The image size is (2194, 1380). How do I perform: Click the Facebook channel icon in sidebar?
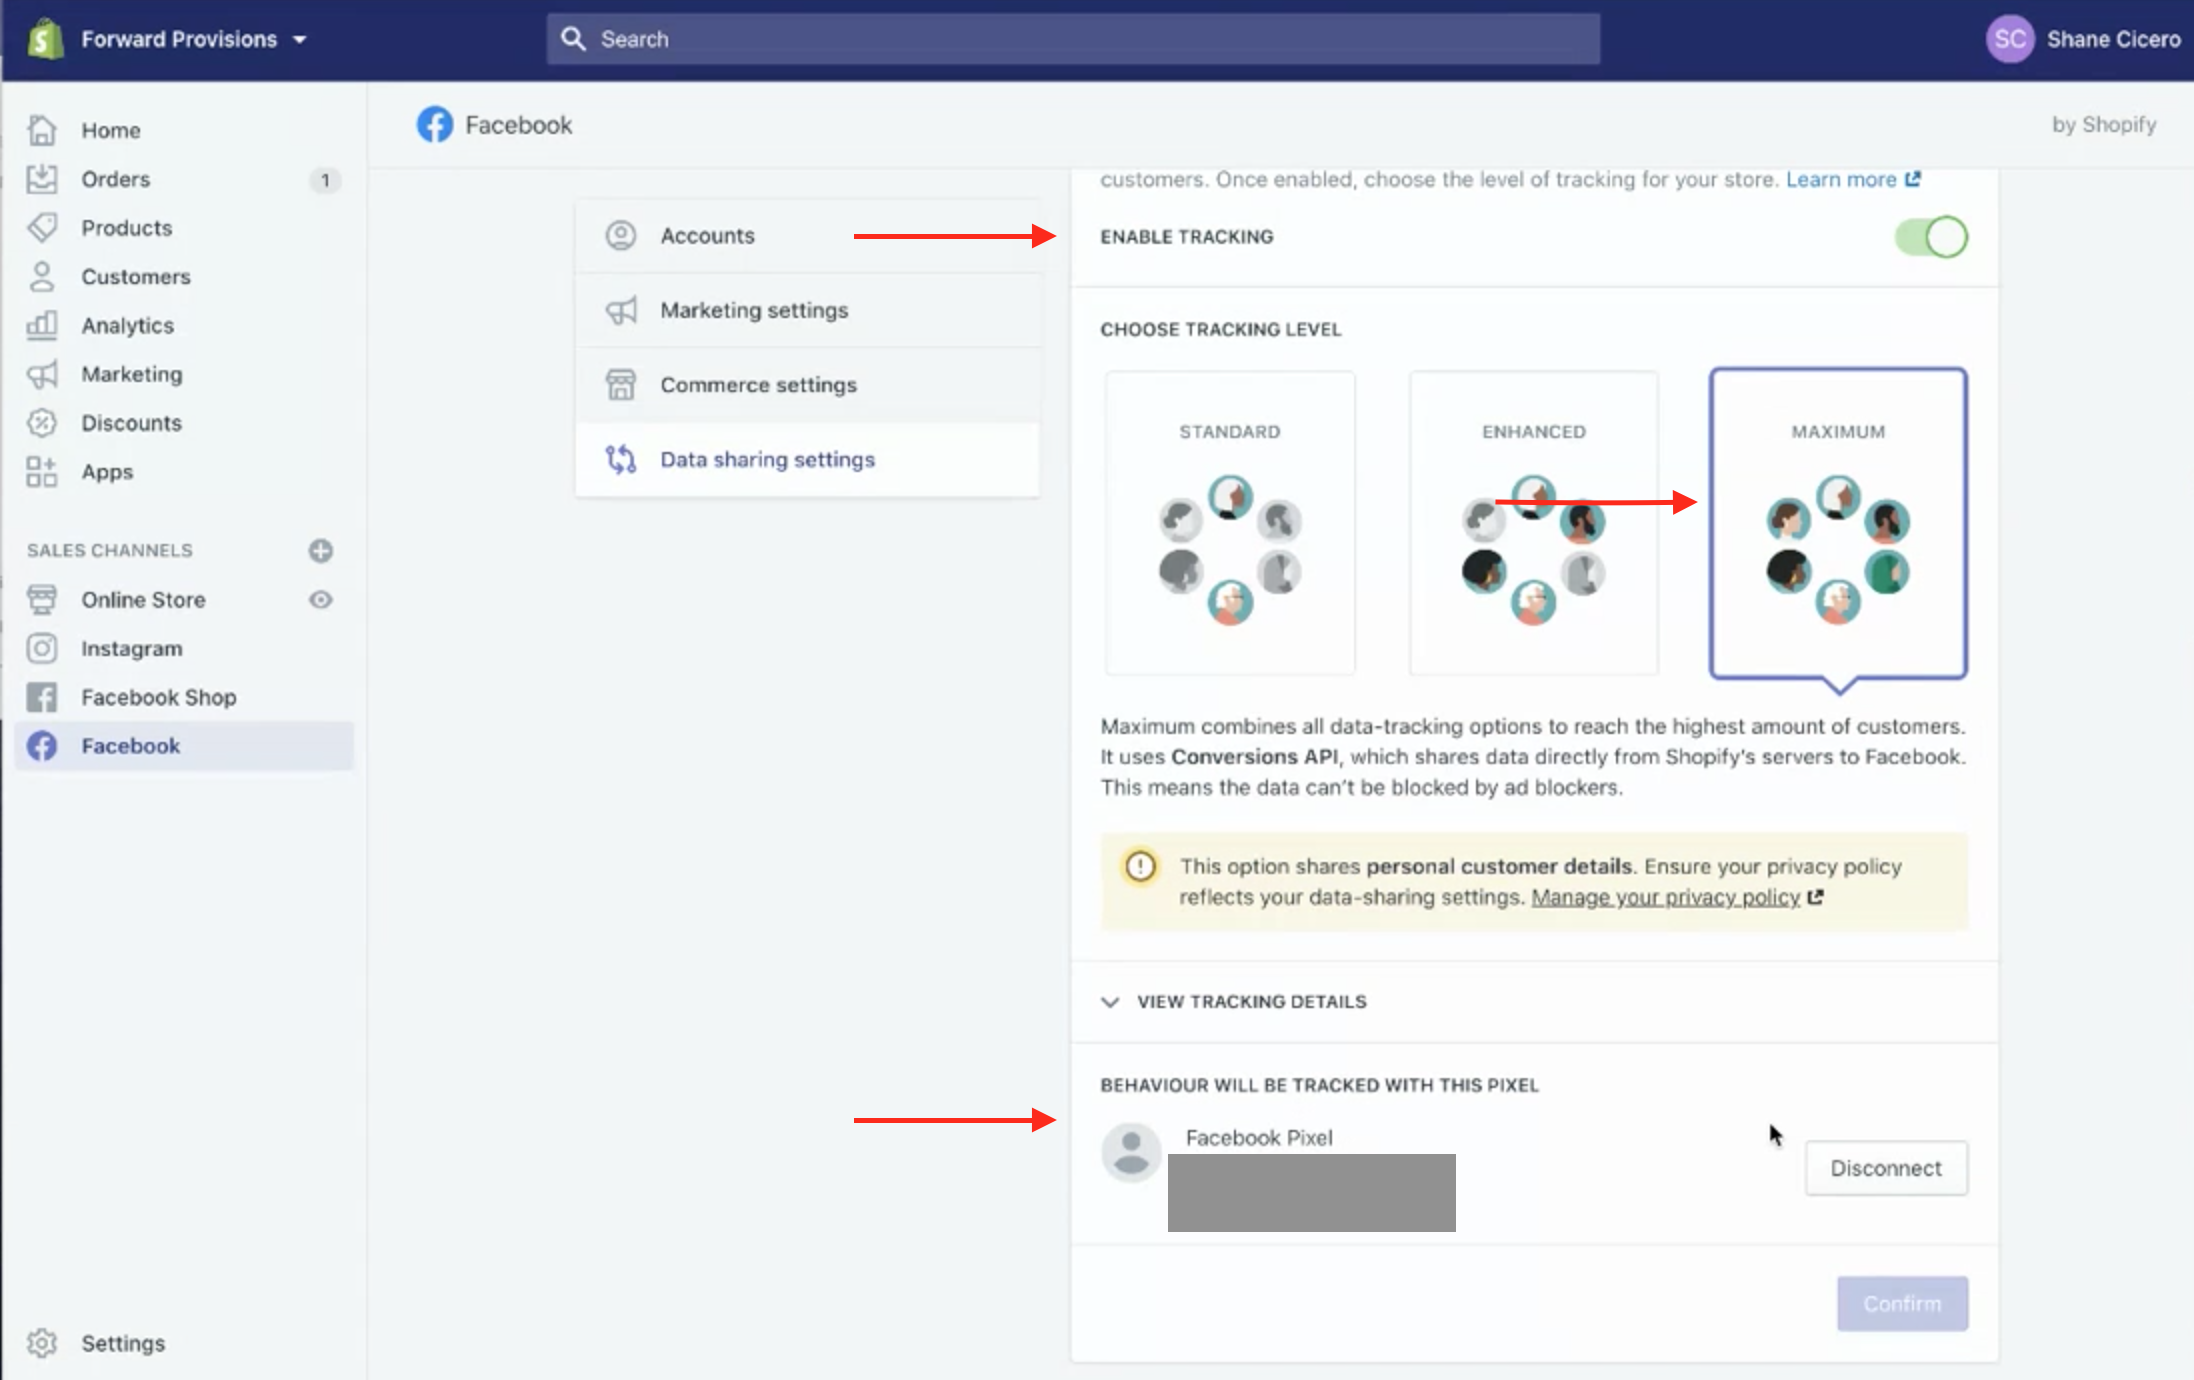click(42, 746)
